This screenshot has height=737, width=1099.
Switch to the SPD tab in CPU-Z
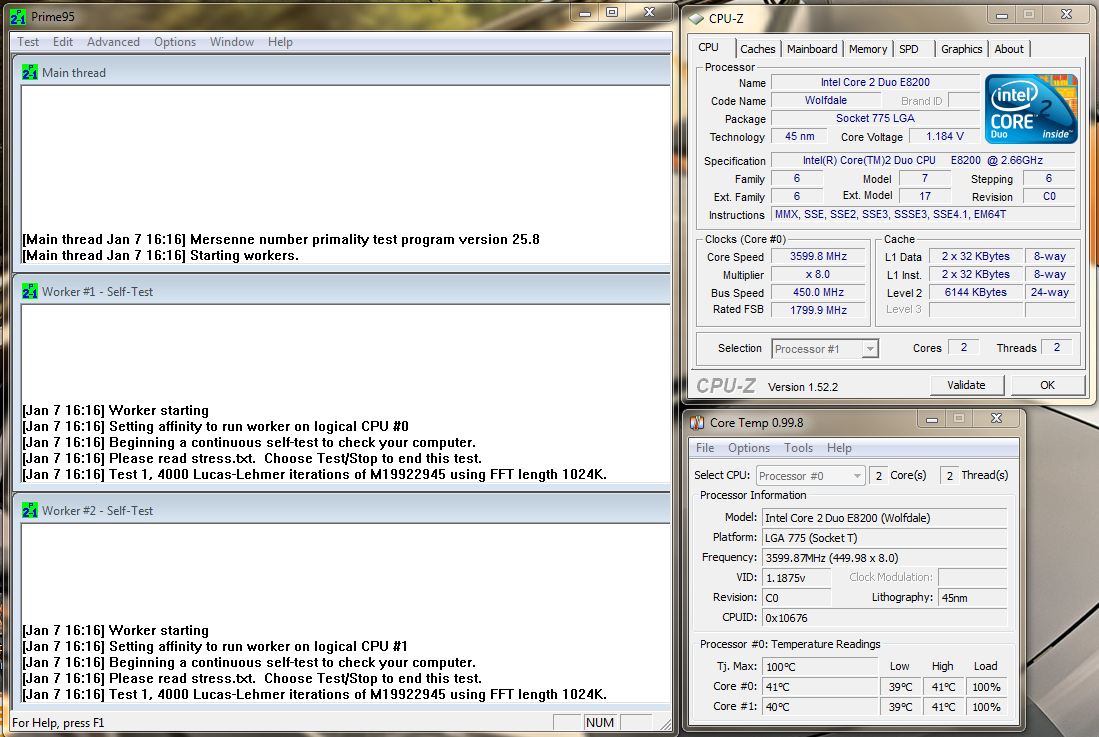tap(908, 49)
